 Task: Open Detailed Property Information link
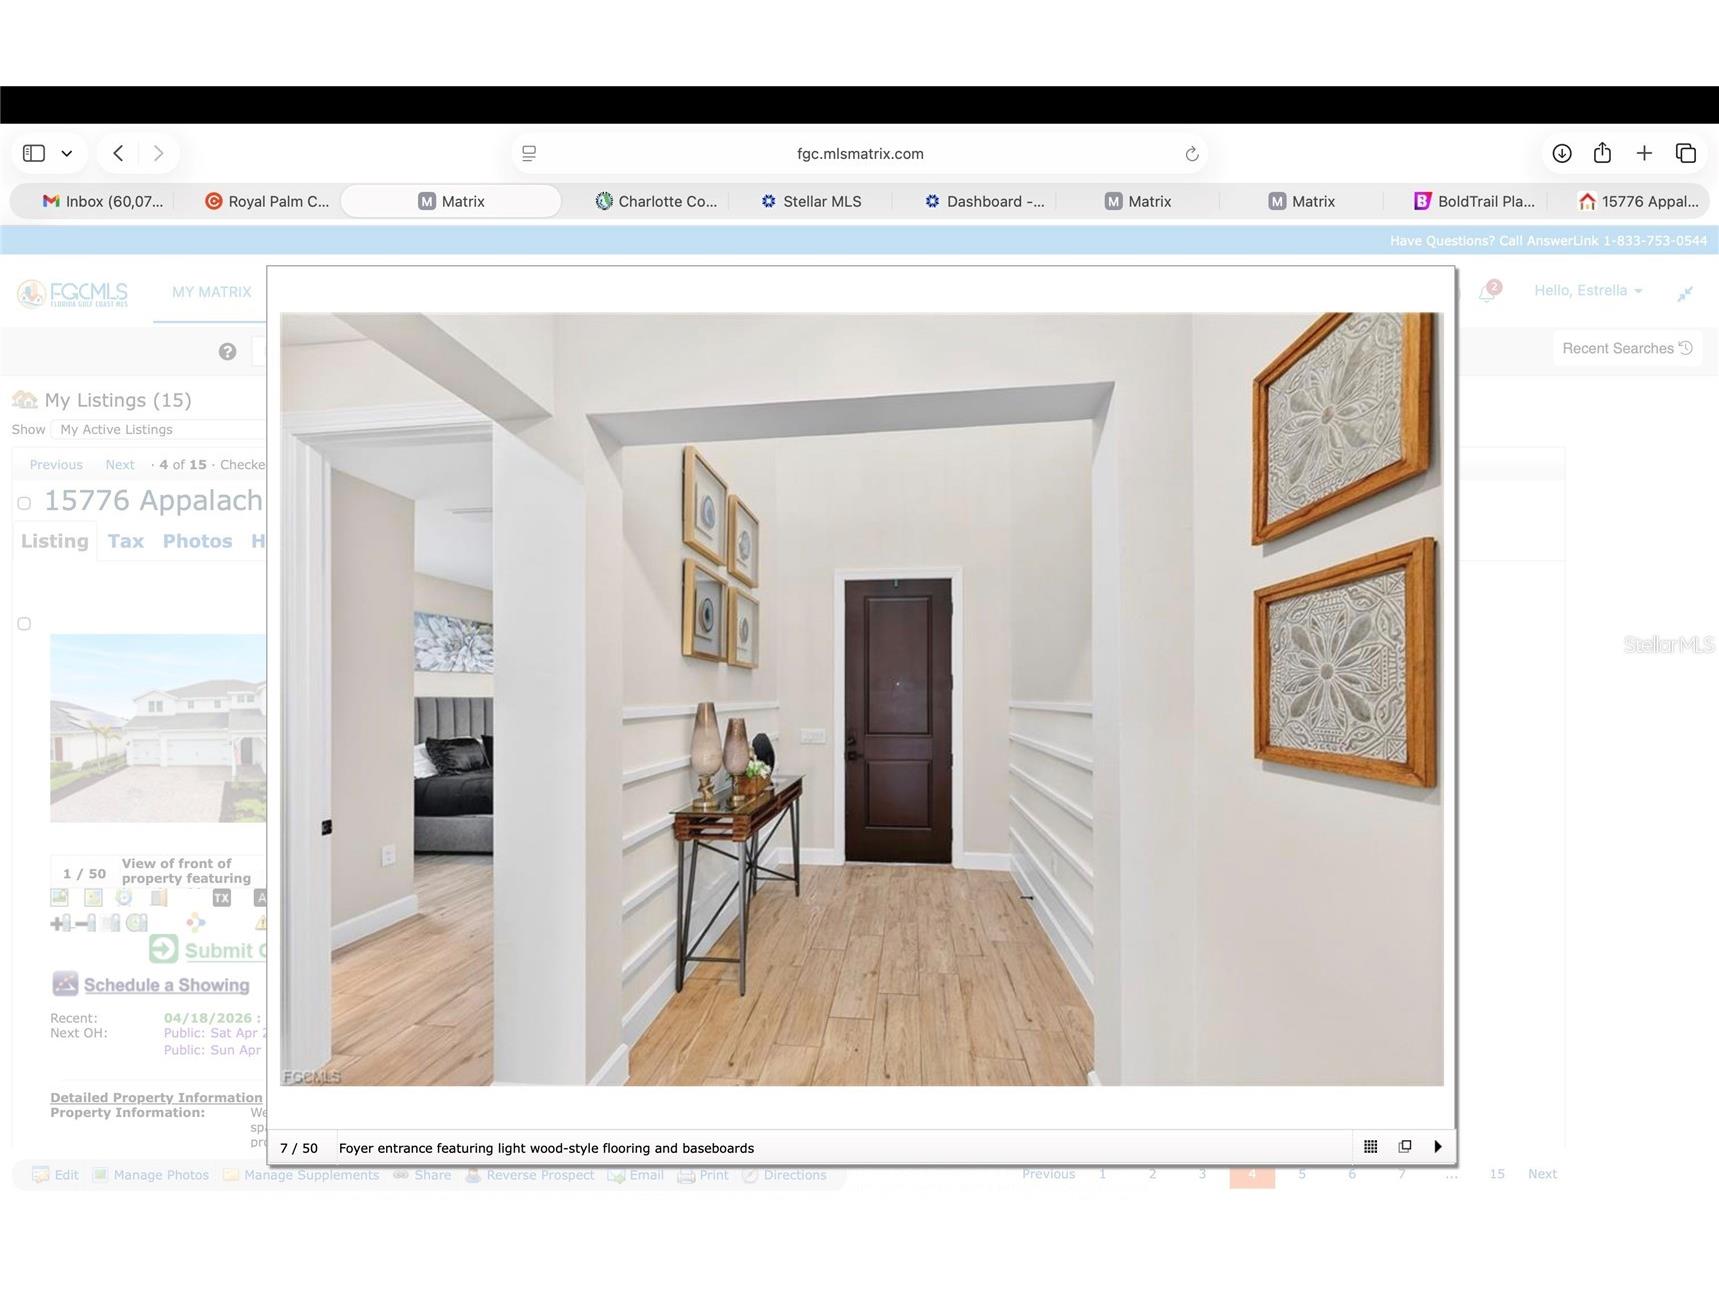(x=156, y=1097)
